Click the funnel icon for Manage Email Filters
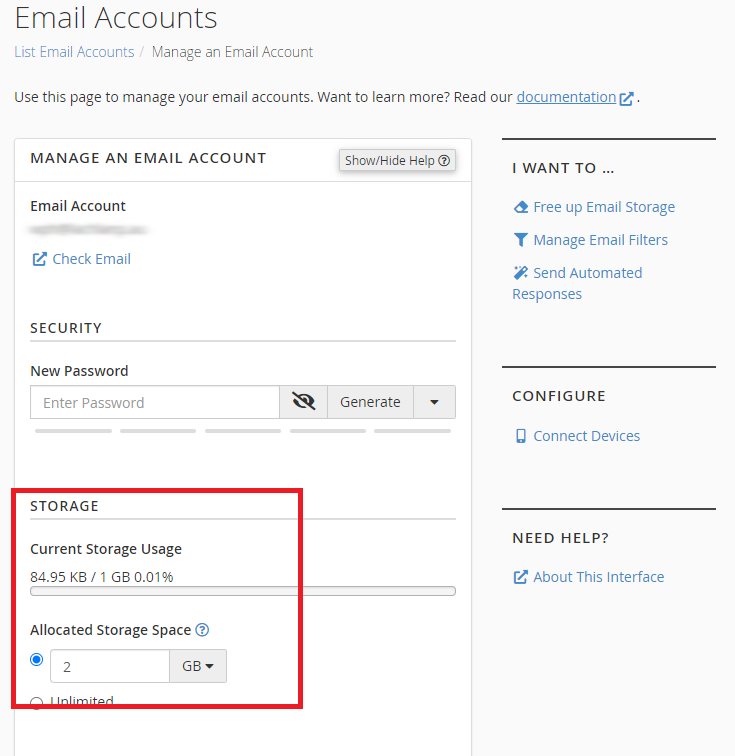The image size is (735, 756). tap(520, 240)
